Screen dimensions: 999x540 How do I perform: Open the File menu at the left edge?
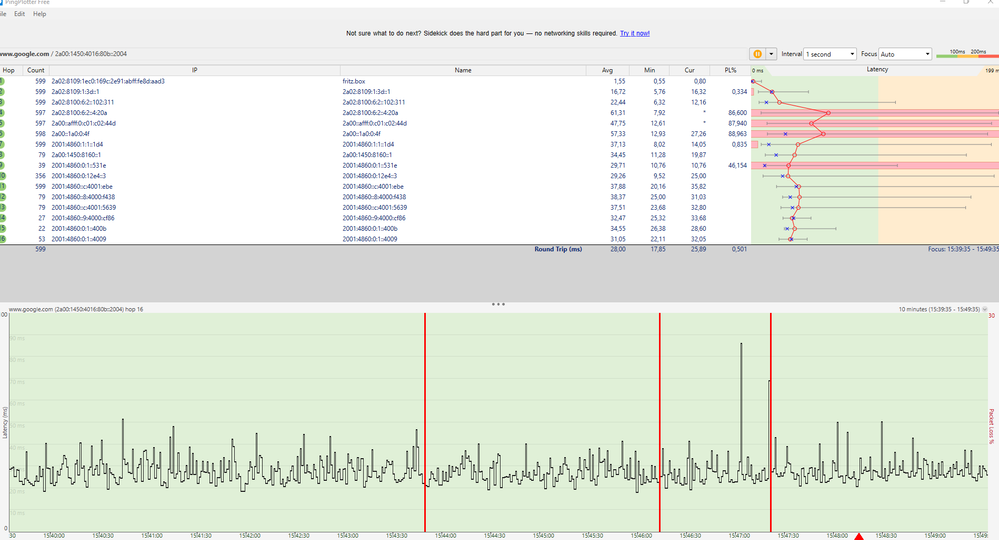click(x=3, y=14)
